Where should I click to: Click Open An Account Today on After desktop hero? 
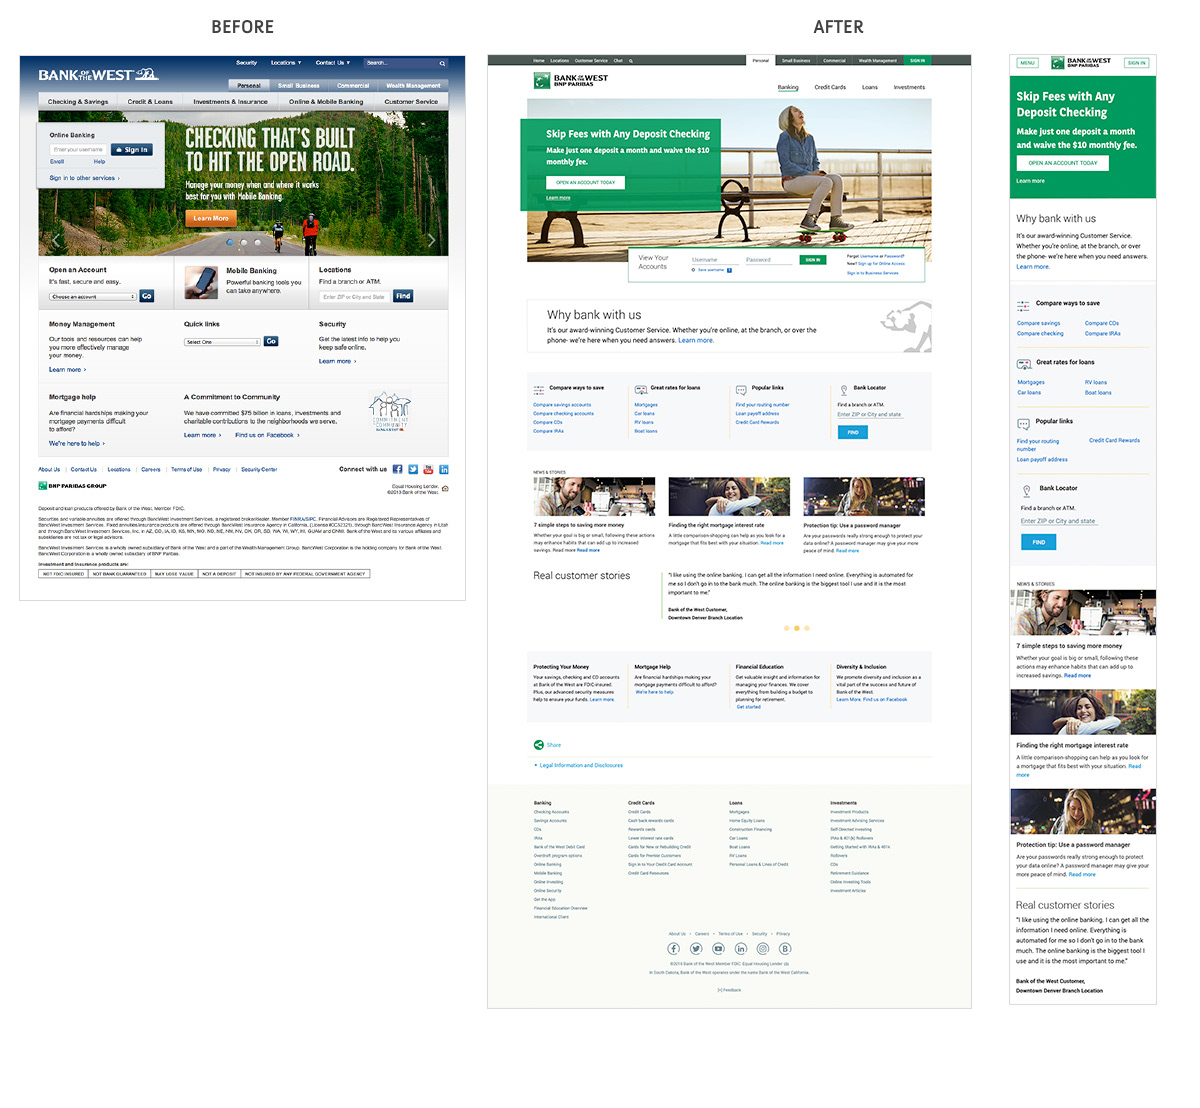586,182
